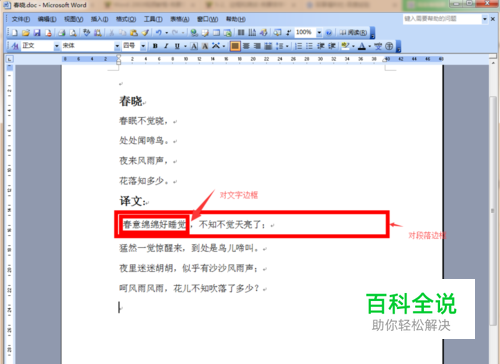Toggle the character border A button

[x=194, y=46]
